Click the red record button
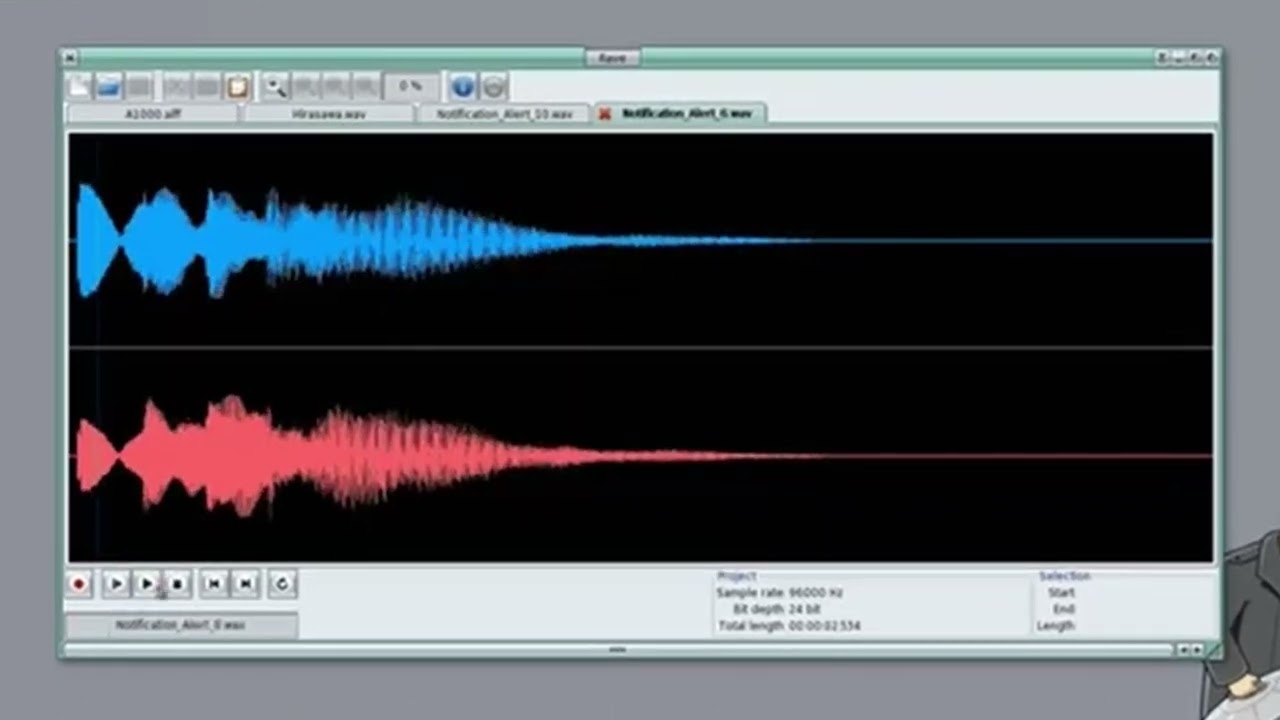Screen dimensions: 1280x720 (79, 584)
